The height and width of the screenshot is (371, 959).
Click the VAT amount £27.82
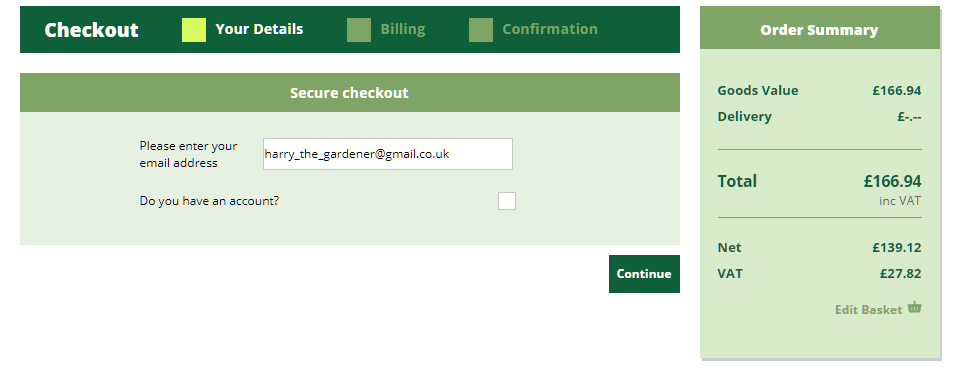tap(900, 274)
